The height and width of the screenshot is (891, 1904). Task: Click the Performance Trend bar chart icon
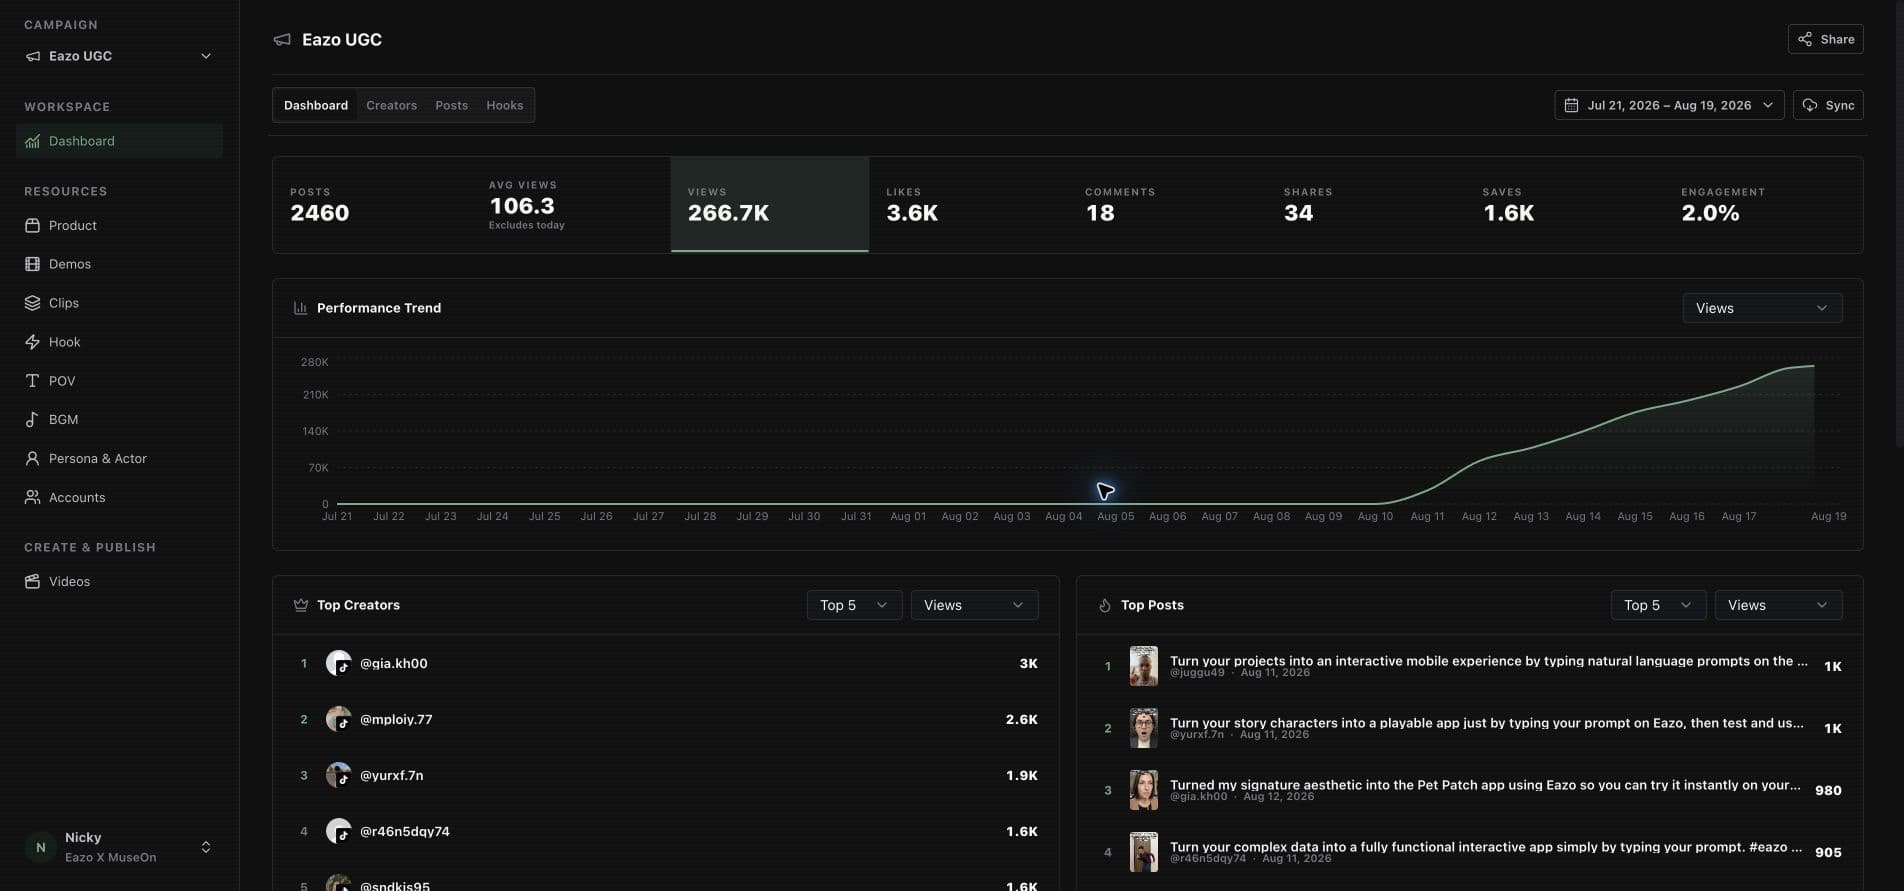click(x=300, y=308)
